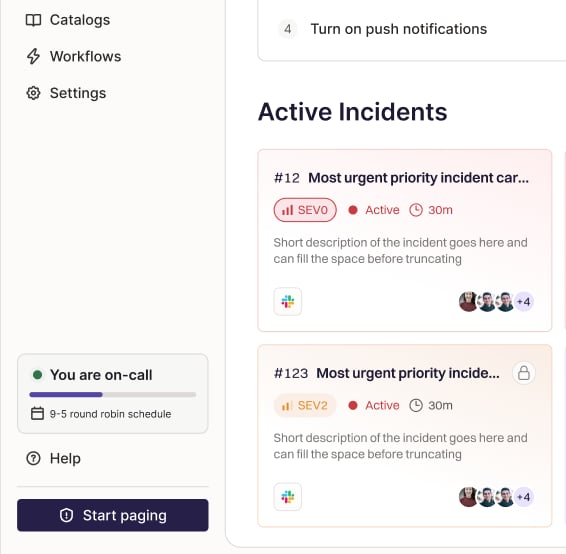
Task: Open the You are on-call card
Action: click(x=113, y=393)
